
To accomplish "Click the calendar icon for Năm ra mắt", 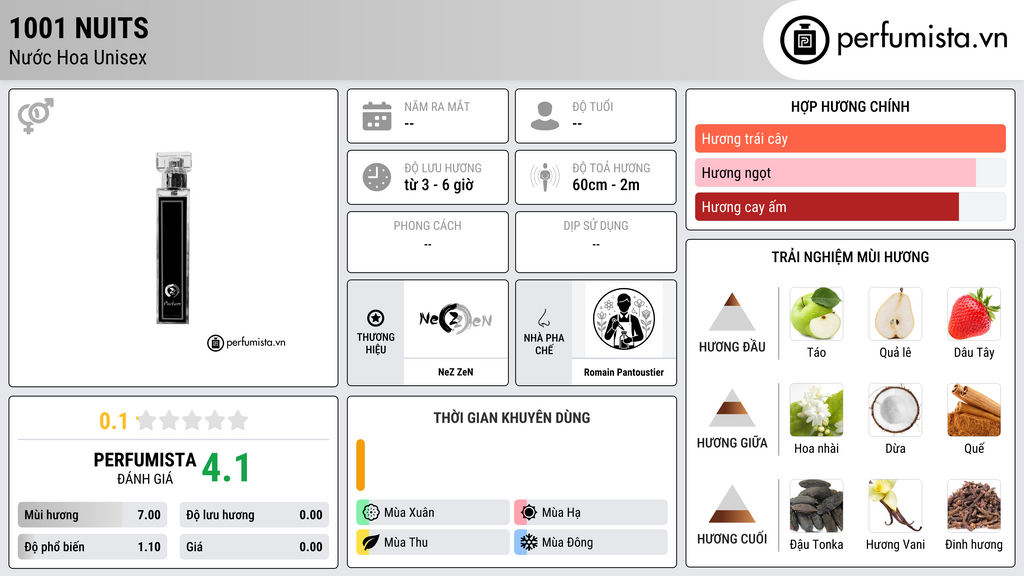I will pos(377,116).
